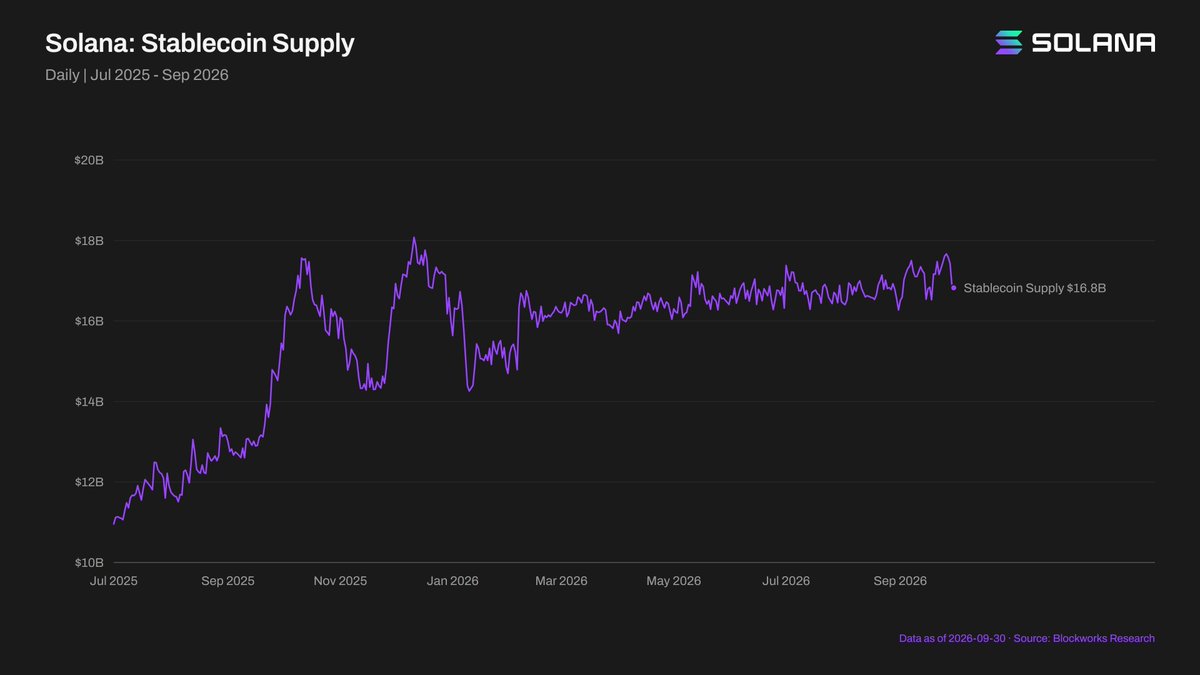Click the Sep 2025 x-axis label
The height and width of the screenshot is (675, 1200).
point(227,581)
